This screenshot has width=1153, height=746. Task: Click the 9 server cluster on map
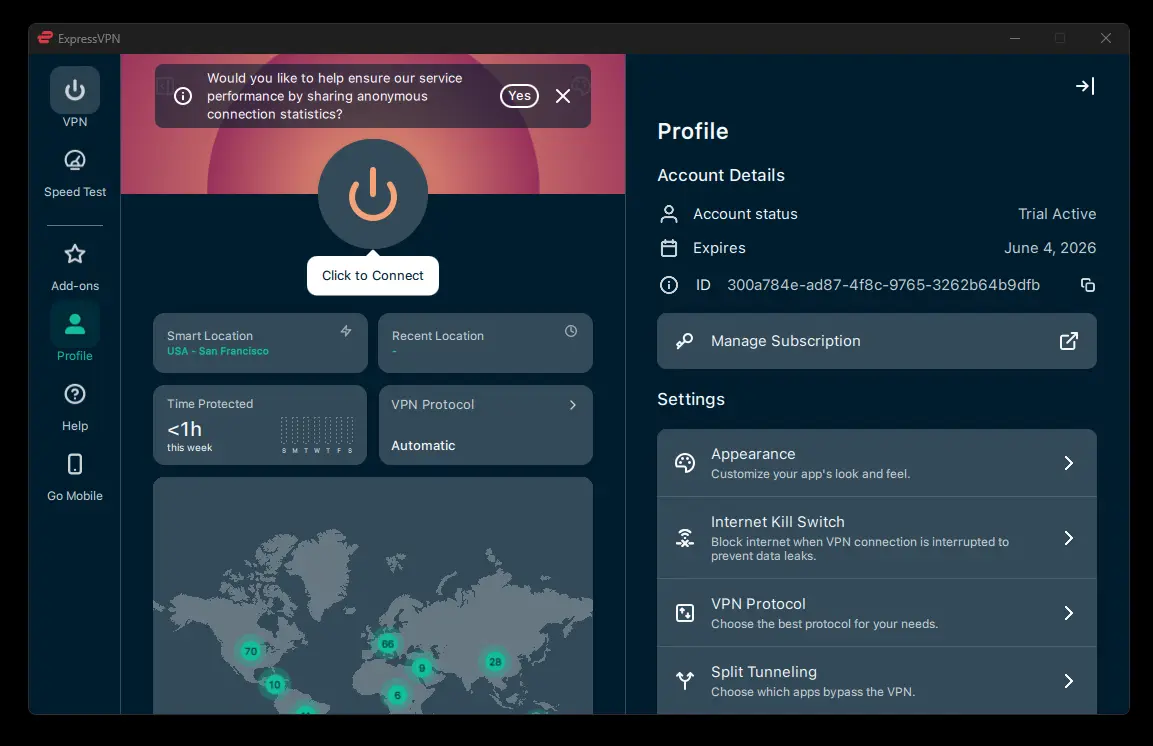tap(421, 668)
